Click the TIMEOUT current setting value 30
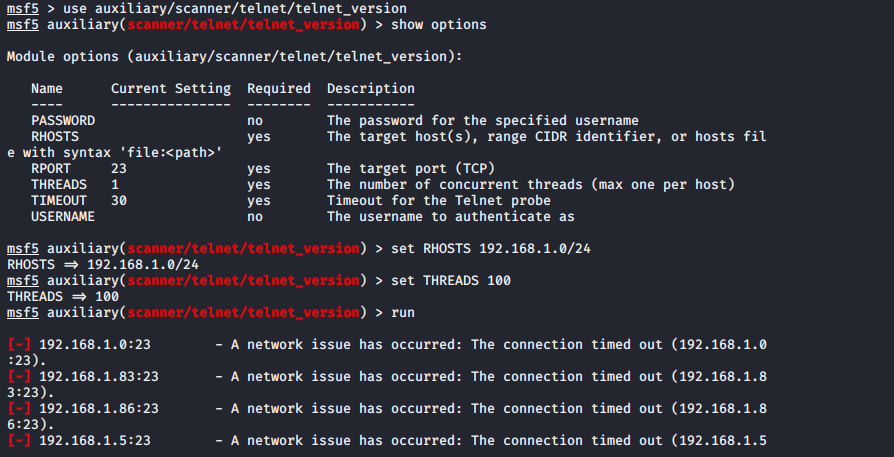 click(119, 201)
